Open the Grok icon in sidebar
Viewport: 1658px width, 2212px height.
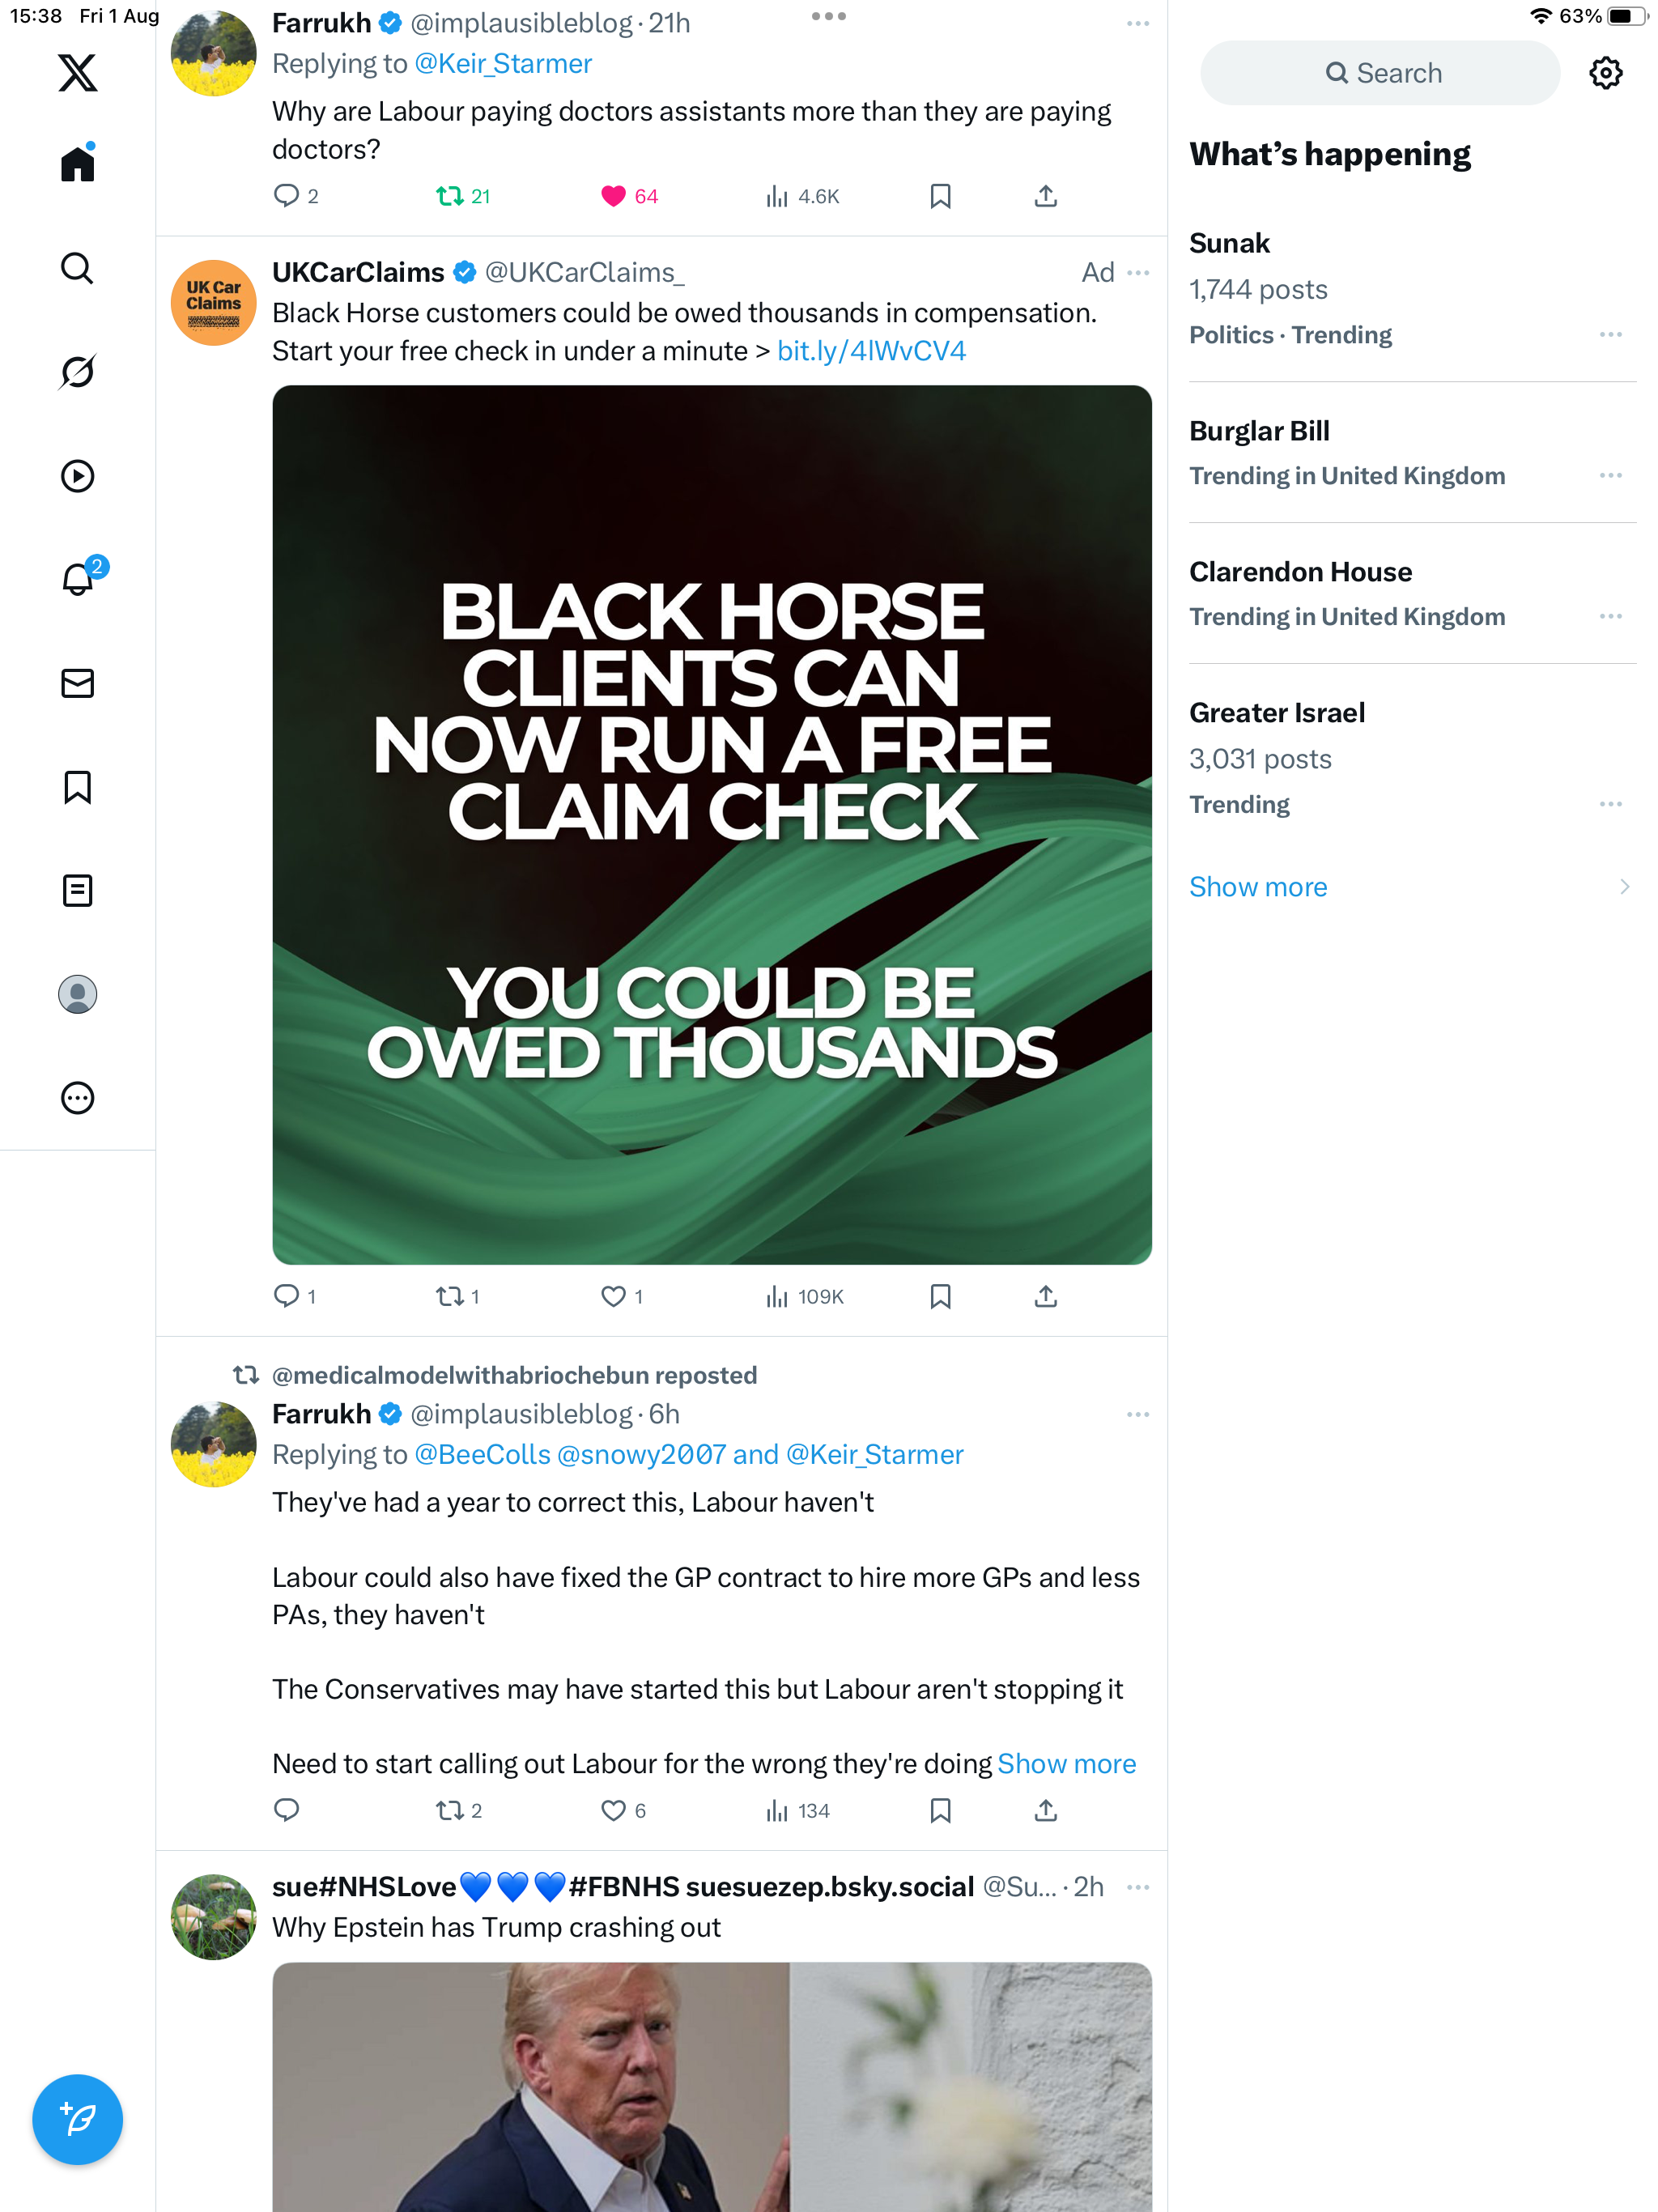point(77,372)
